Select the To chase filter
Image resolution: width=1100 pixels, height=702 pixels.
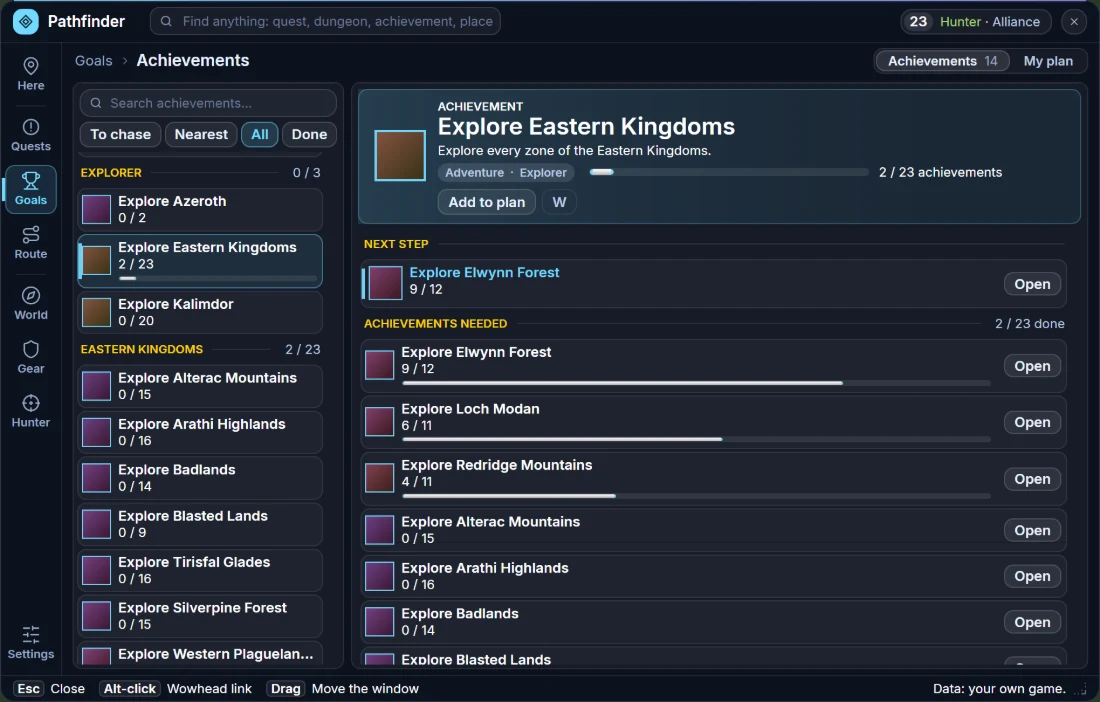point(121,135)
